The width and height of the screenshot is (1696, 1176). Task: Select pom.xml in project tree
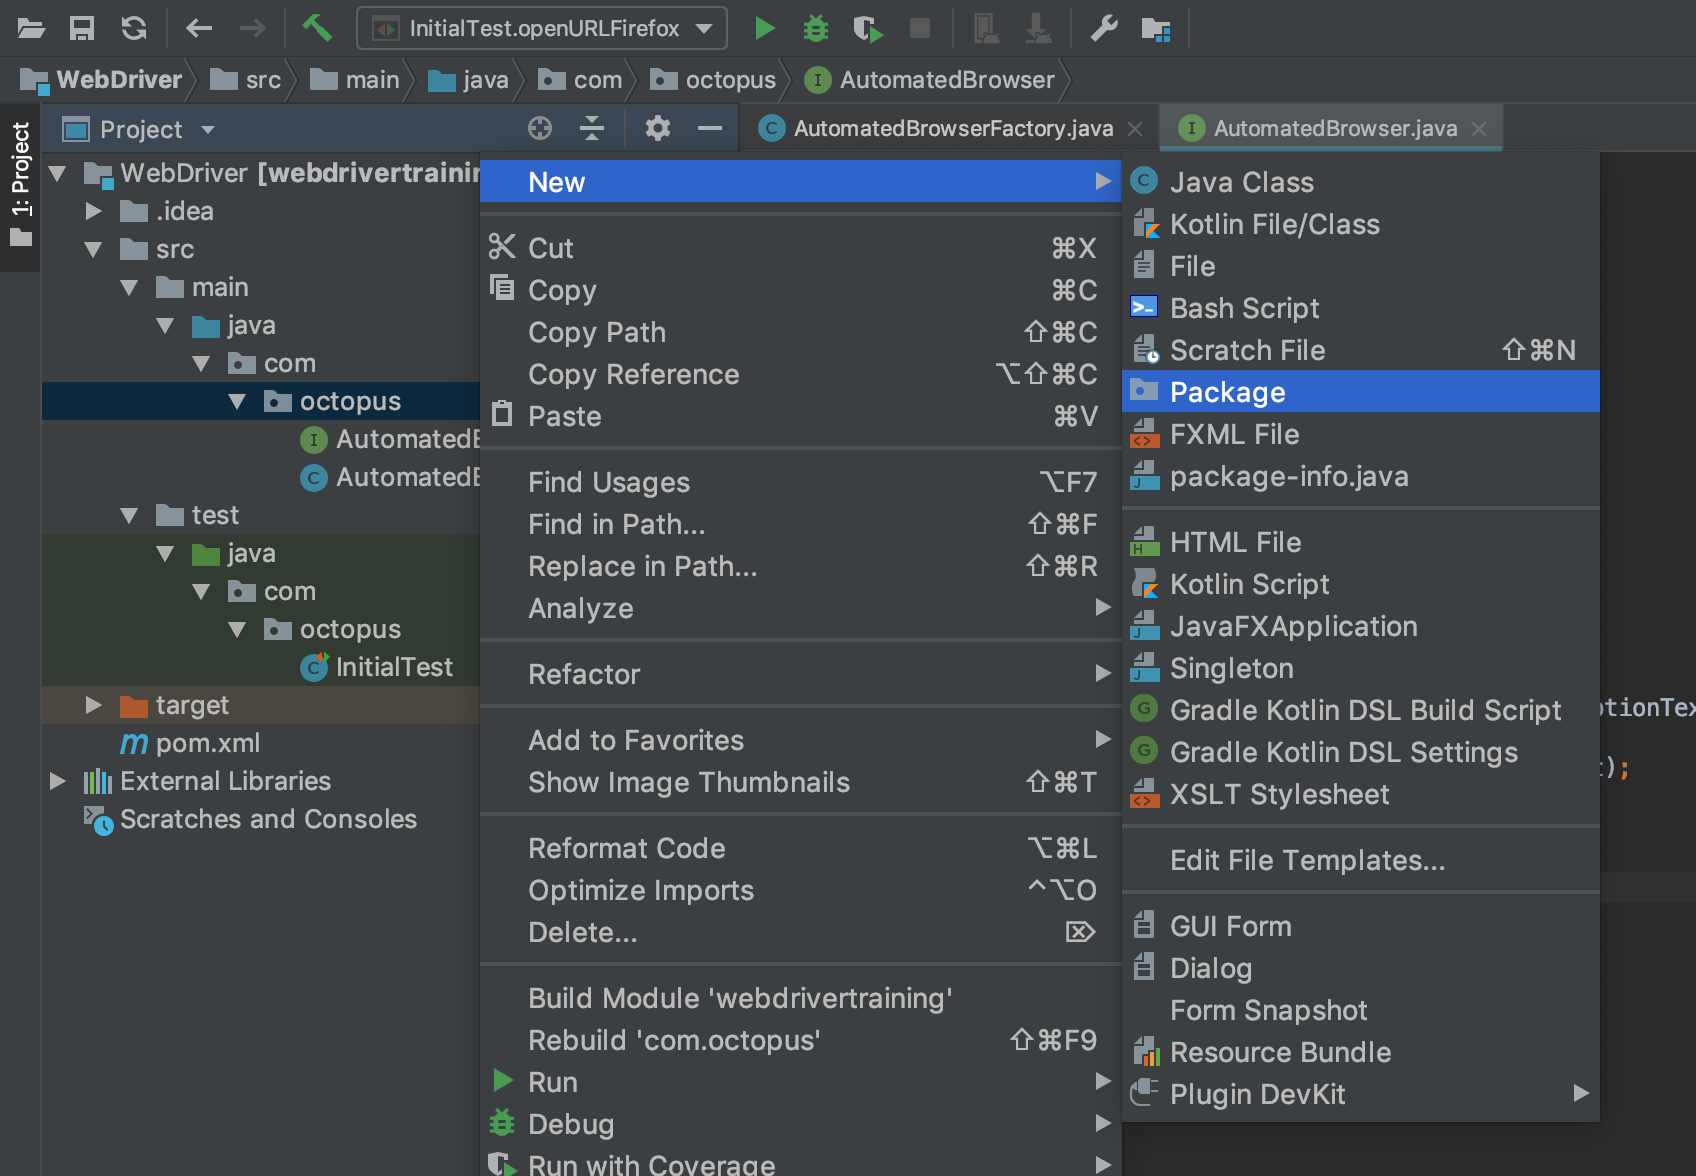(207, 743)
